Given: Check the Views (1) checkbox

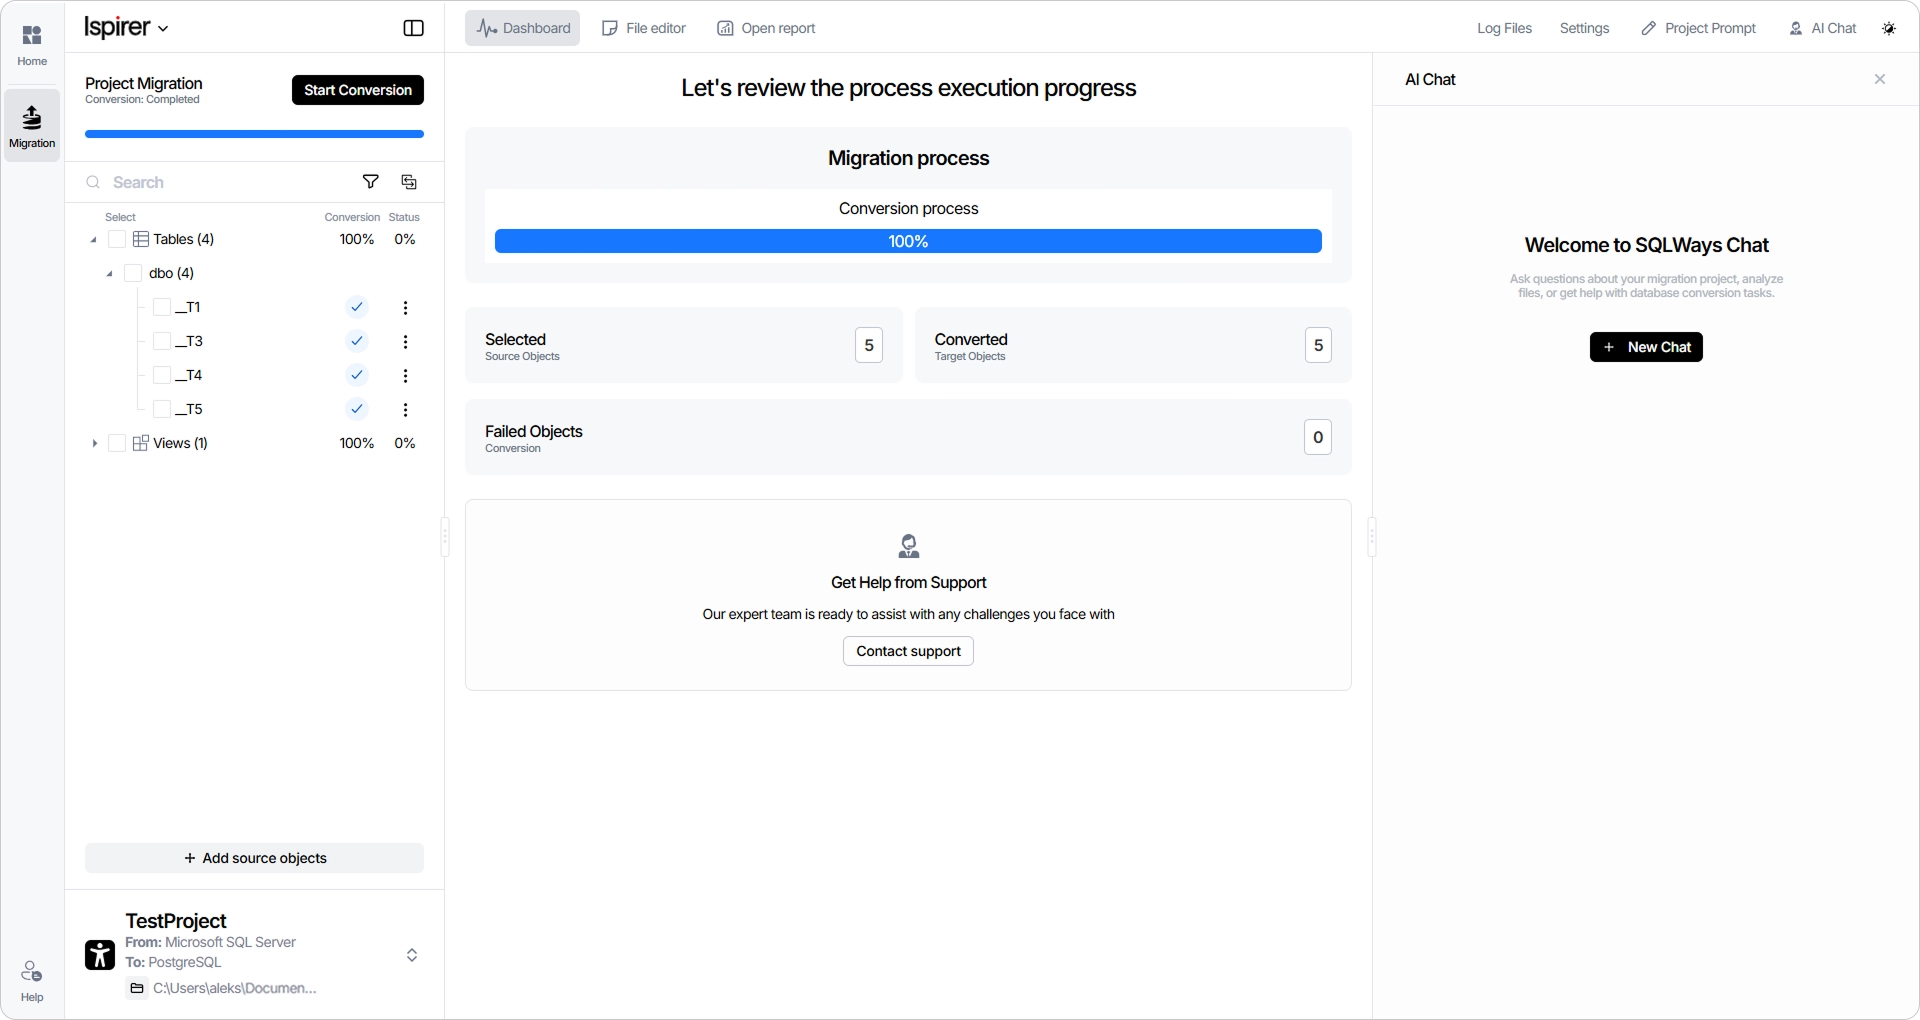Looking at the screenshot, I should point(117,443).
